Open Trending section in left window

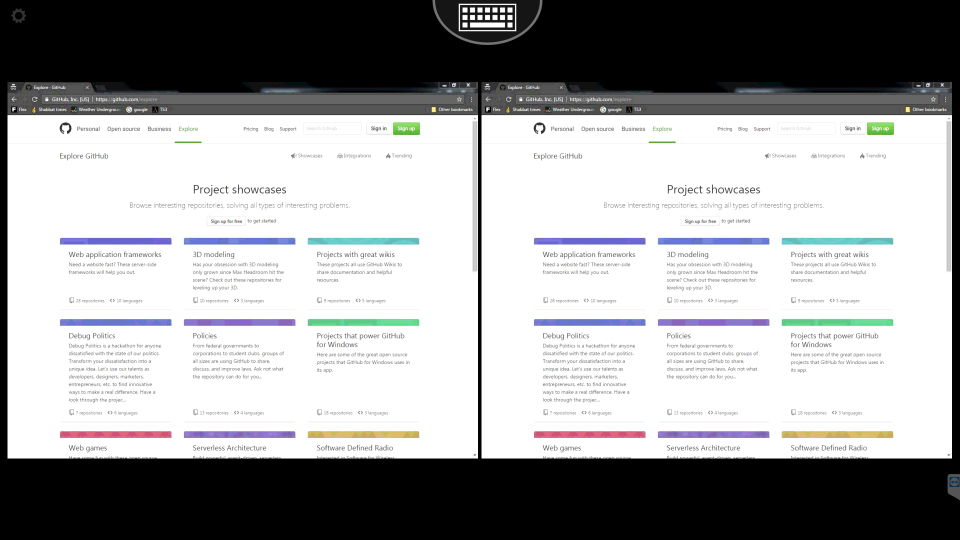click(x=399, y=156)
